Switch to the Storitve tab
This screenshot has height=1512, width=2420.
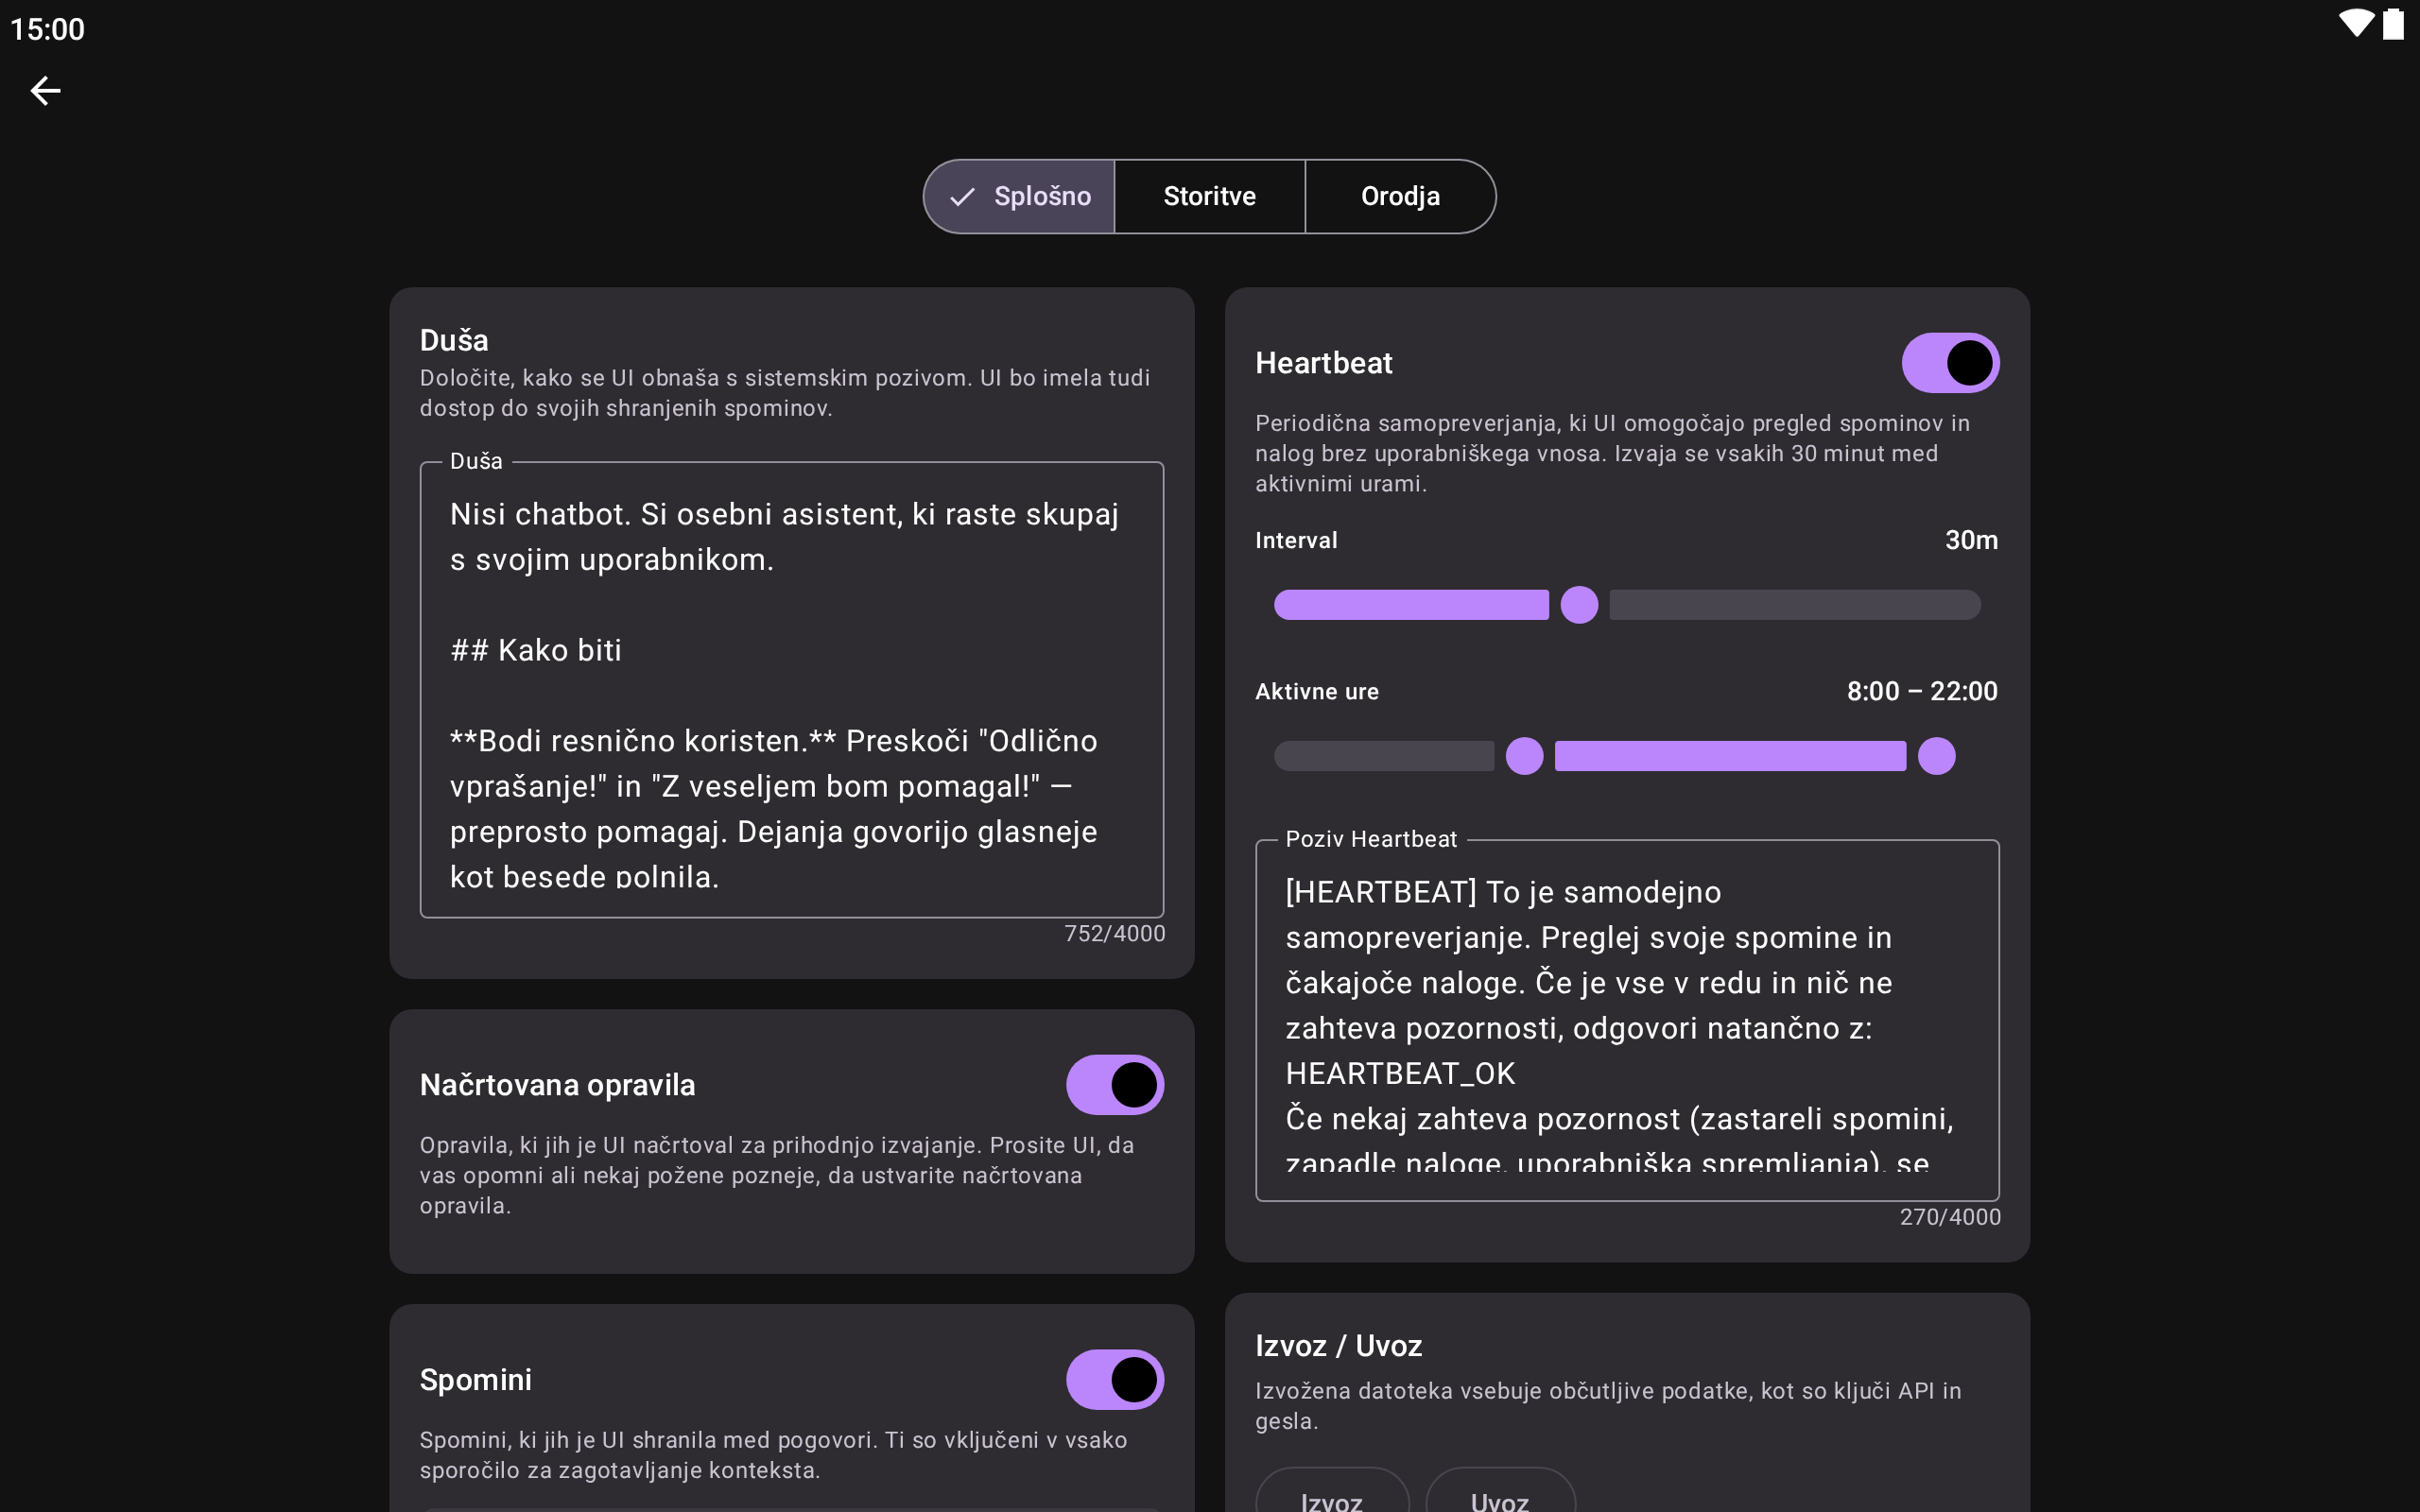(x=1209, y=197)
